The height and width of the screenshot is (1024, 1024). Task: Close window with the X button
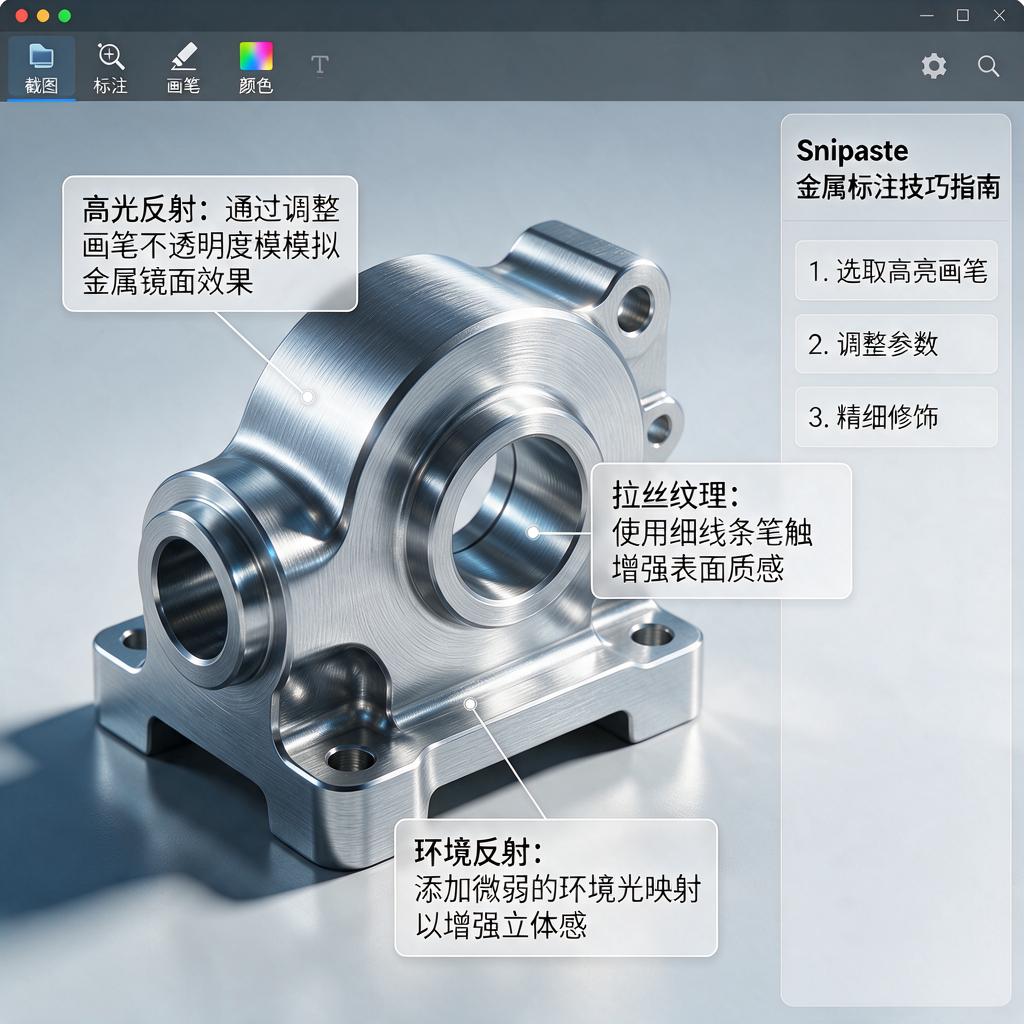point(999,16)
